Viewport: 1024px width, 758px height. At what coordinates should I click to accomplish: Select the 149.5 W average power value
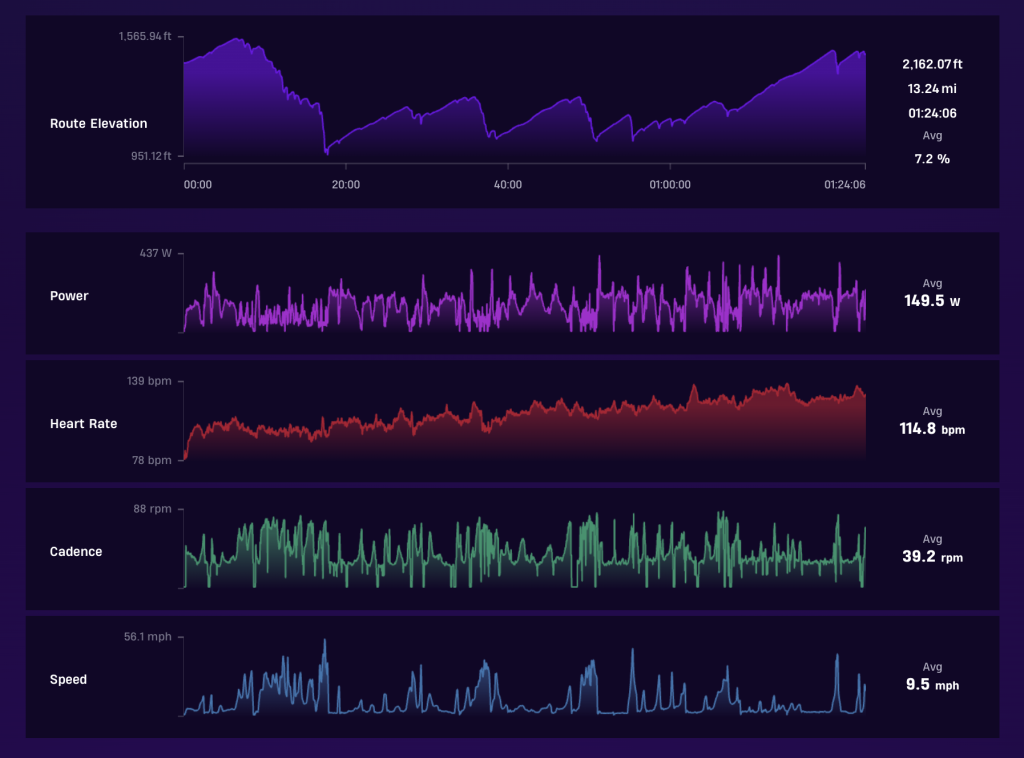[x=932, y=301]
